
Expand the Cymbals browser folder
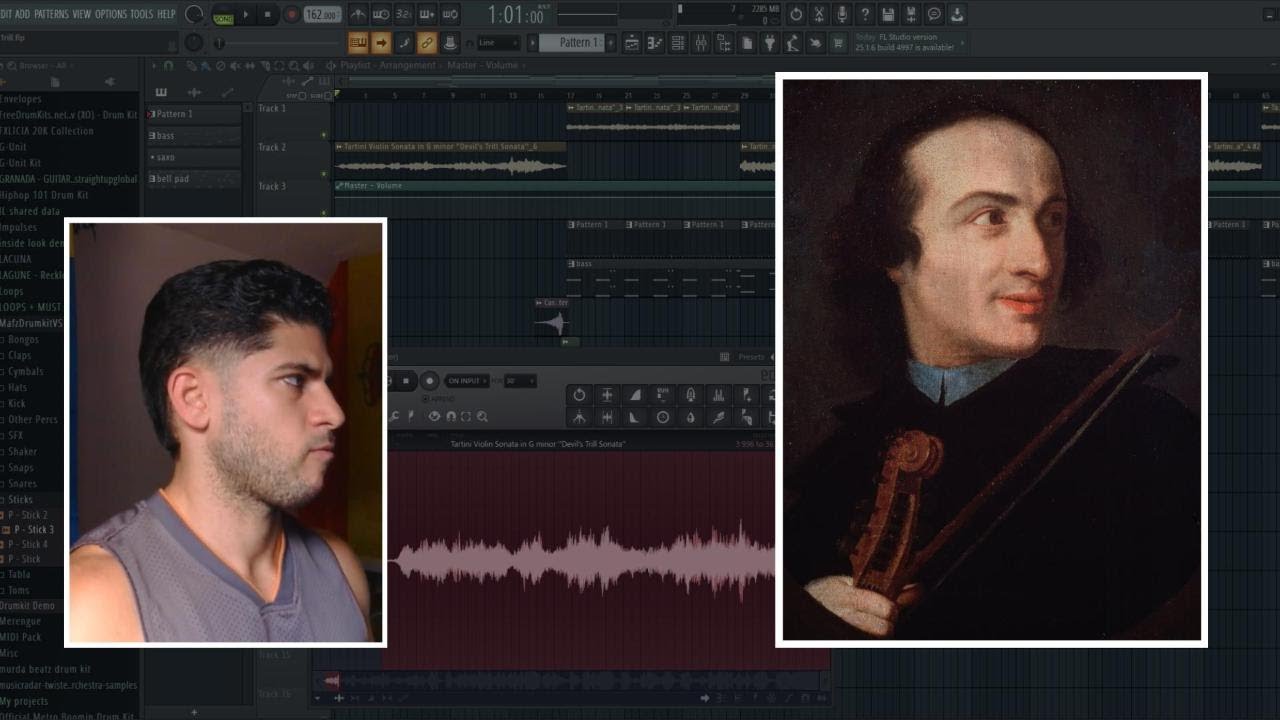pos(25,371)
